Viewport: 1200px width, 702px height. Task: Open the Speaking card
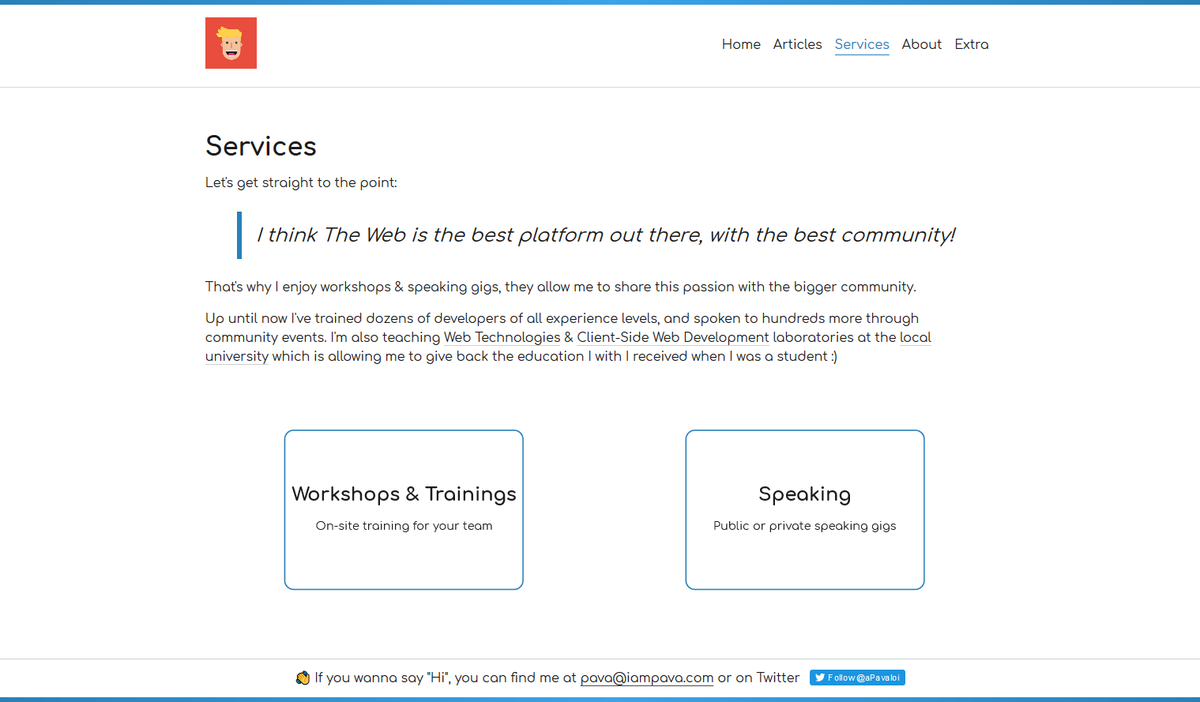click(805, 510)
